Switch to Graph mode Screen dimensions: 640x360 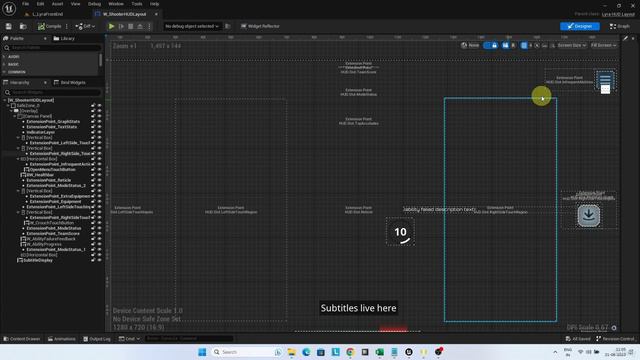(x=620, y=26)
